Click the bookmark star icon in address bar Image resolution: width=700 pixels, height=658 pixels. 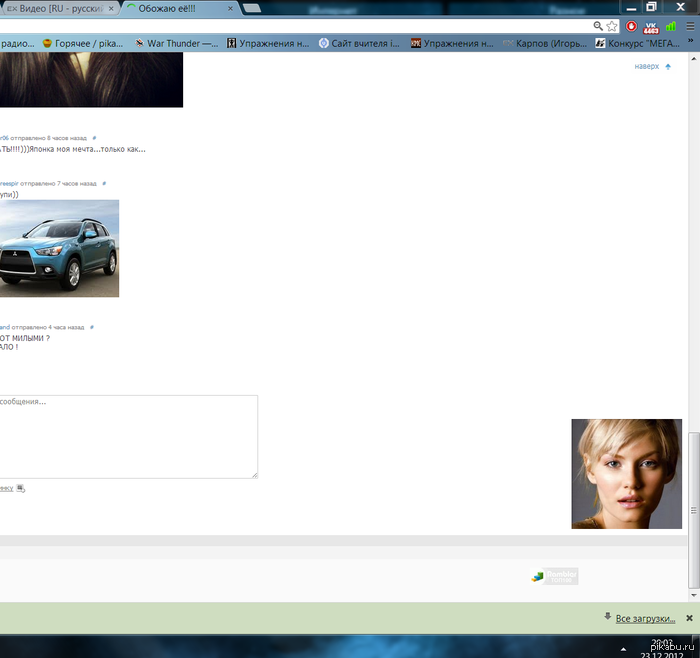pos(612,27)
